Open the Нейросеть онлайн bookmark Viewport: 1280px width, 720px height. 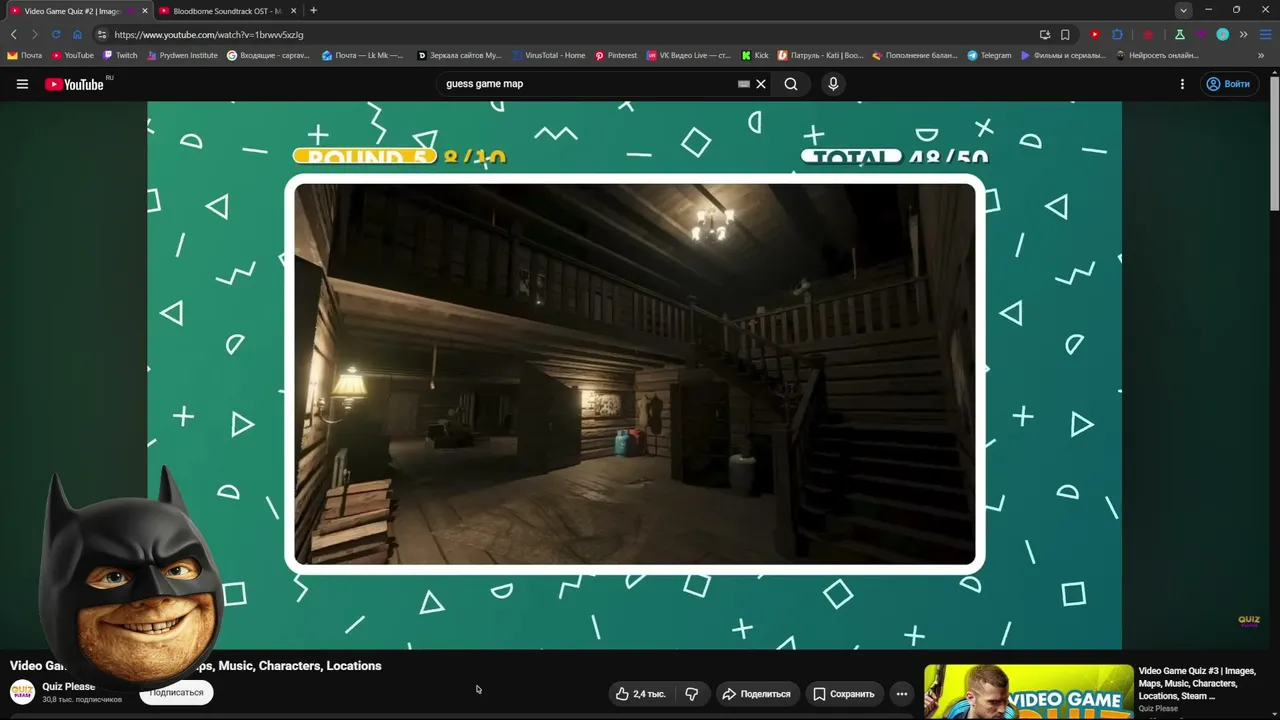pos(1157,56)
